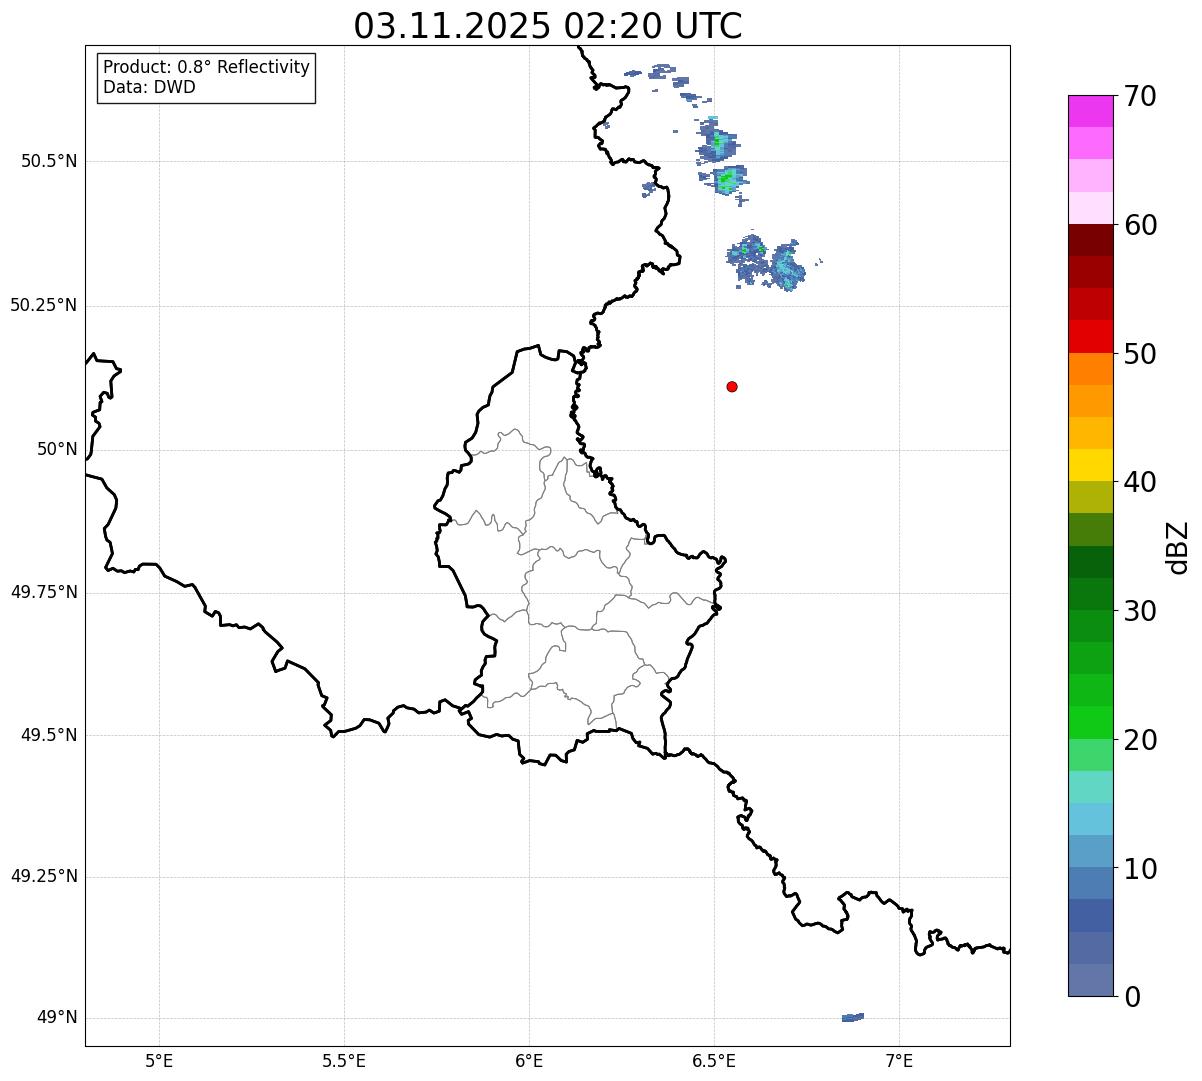This screenshot has width=1202, height=1081.
Task: Click the 6°E longitude tick label
Action: pos(529,1060)
